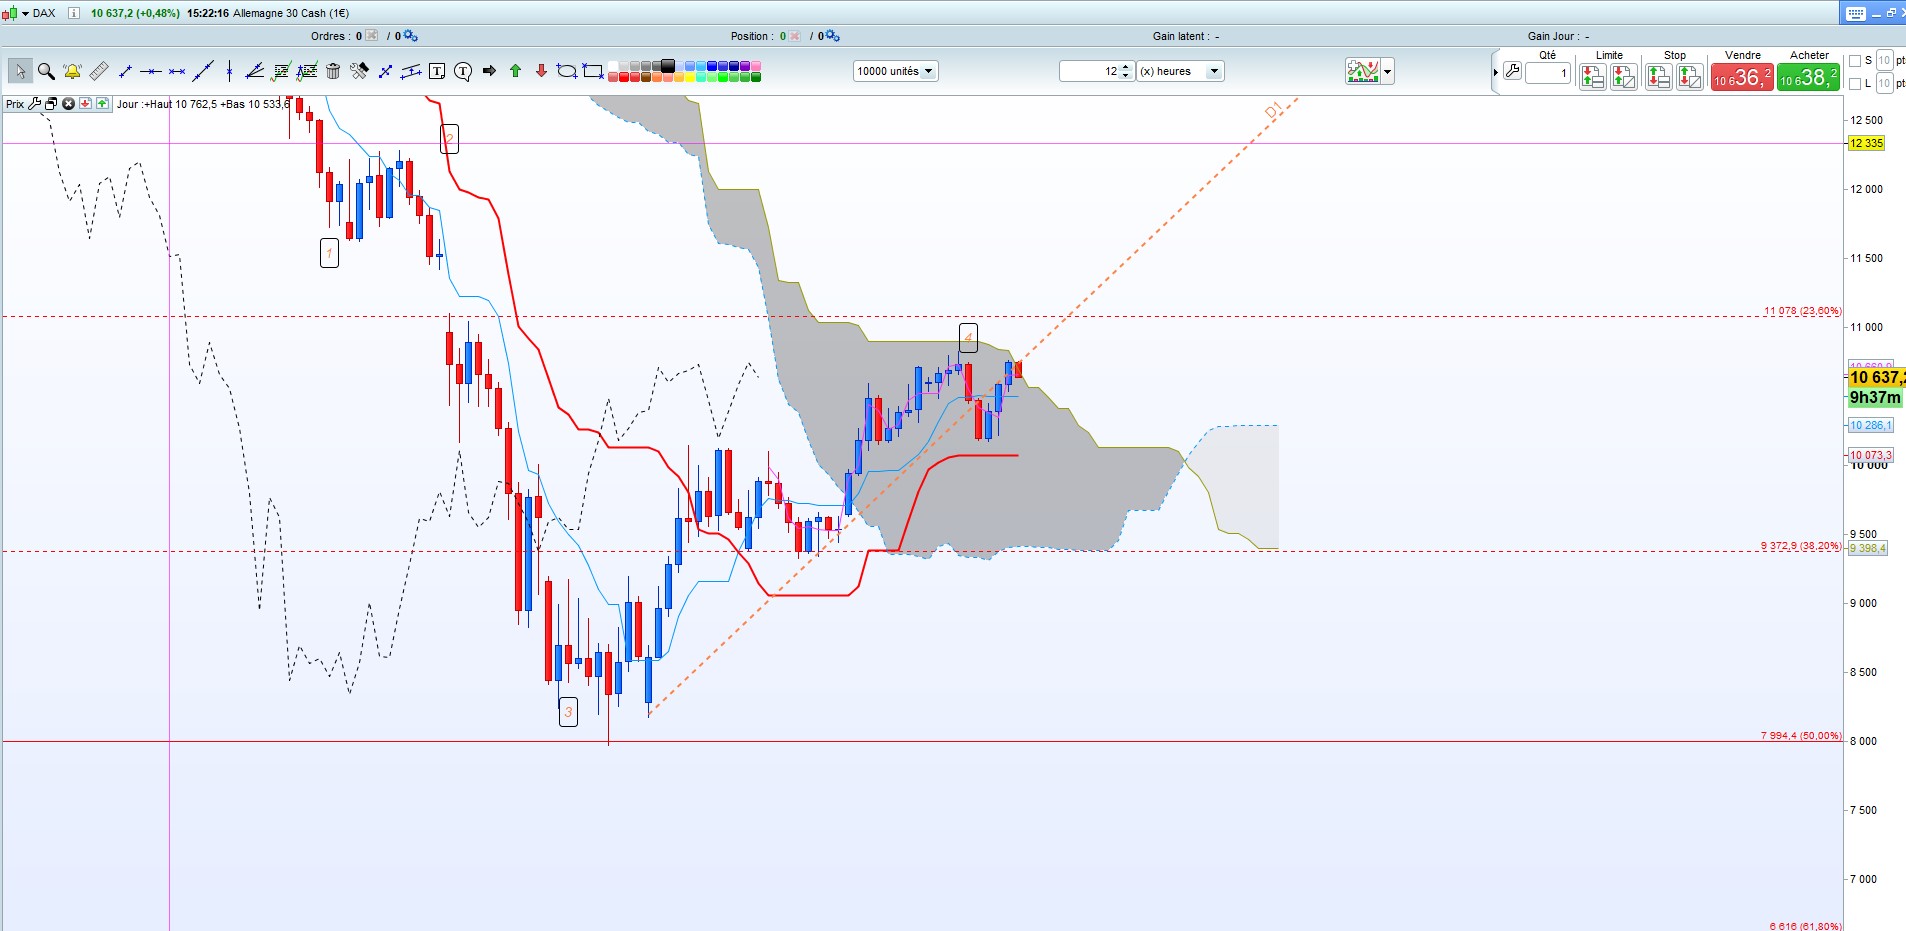Open order settings gear next to Ordres
This screenshot has height=931, width=1906.
(x=411, y=36)
